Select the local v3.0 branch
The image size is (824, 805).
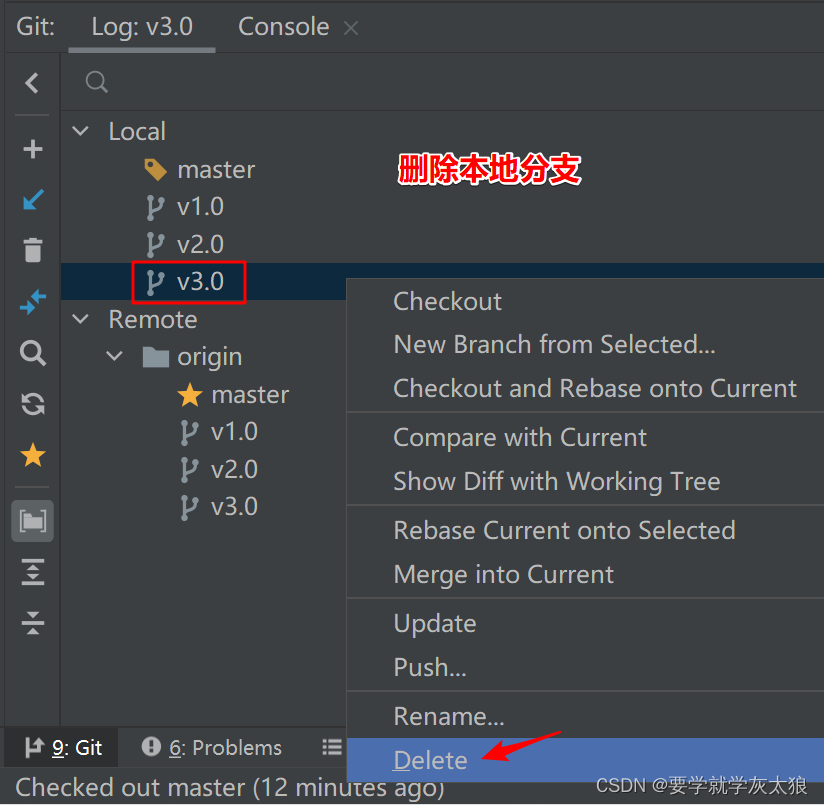[x=200, y=282]
